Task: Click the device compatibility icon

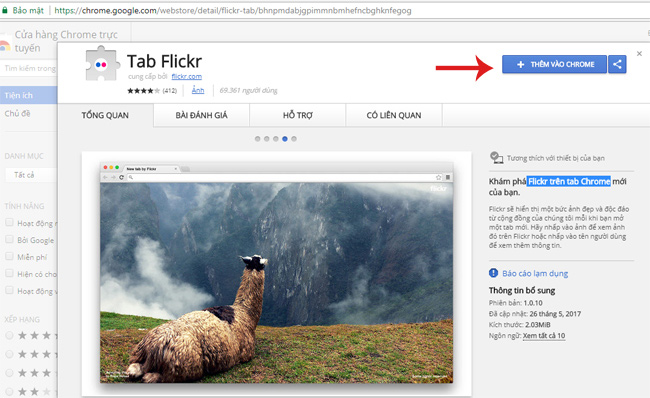Action: [x=496, y=158]
